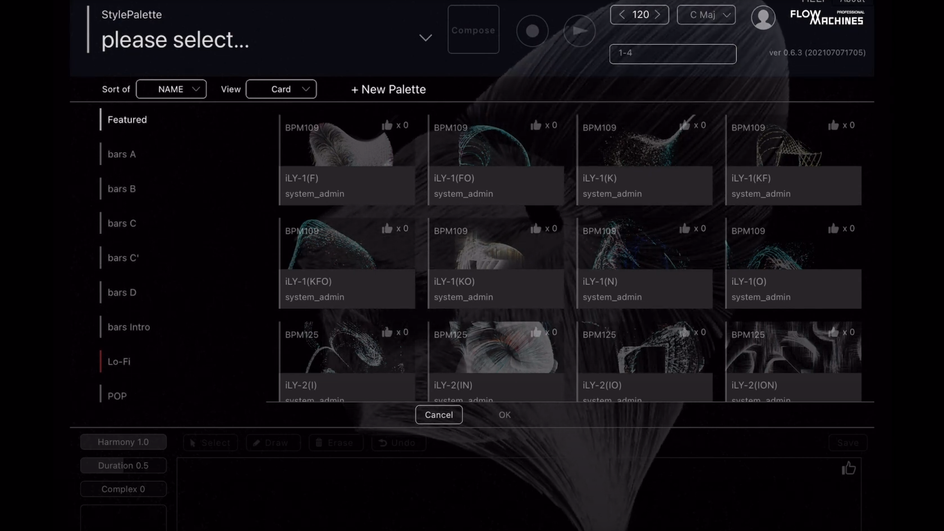Image resolution: width=944 pixels, height=531 pixels.
Task: Click the Cancel button
Action: 439,415
